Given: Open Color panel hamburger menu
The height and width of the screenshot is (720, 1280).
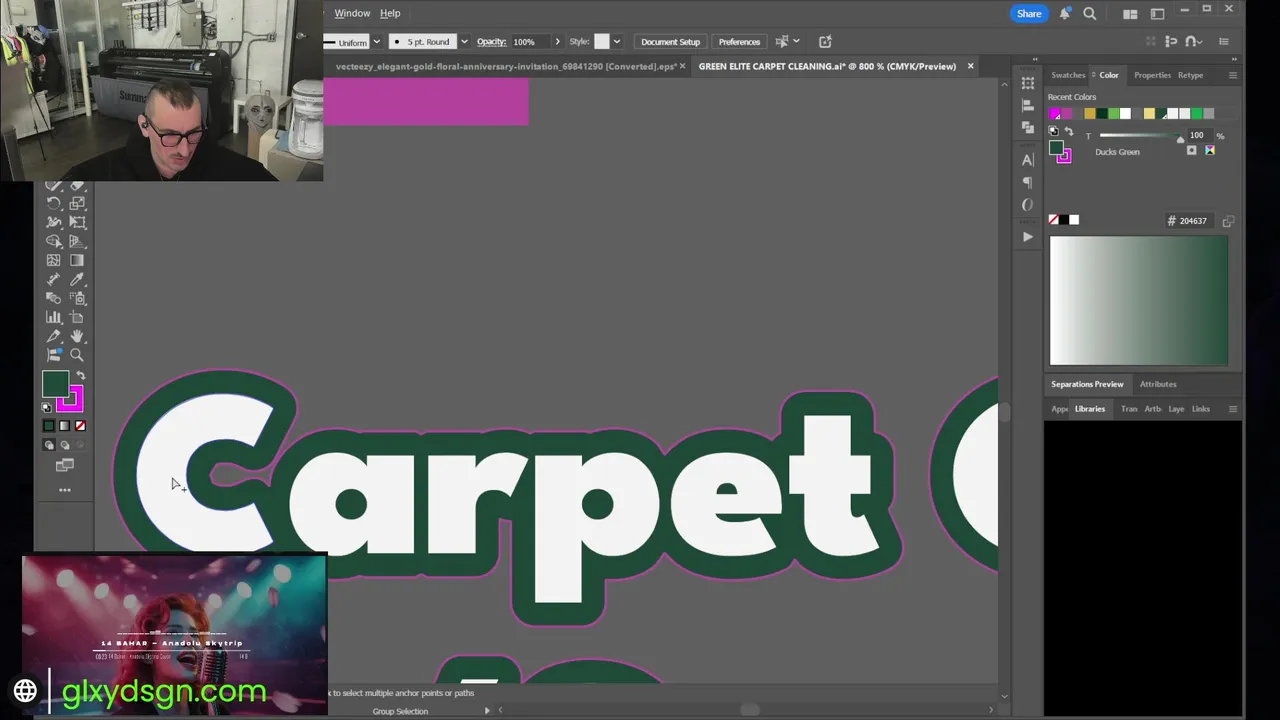Looking at the screenshot, I should 1232,75.
